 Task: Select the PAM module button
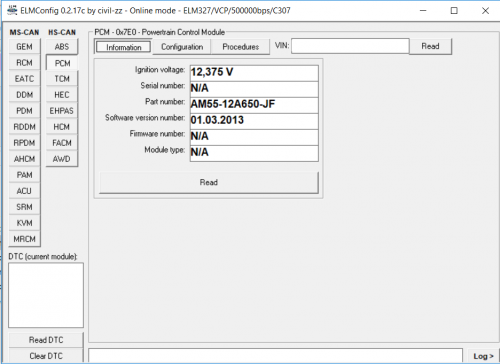coord(25,175)
